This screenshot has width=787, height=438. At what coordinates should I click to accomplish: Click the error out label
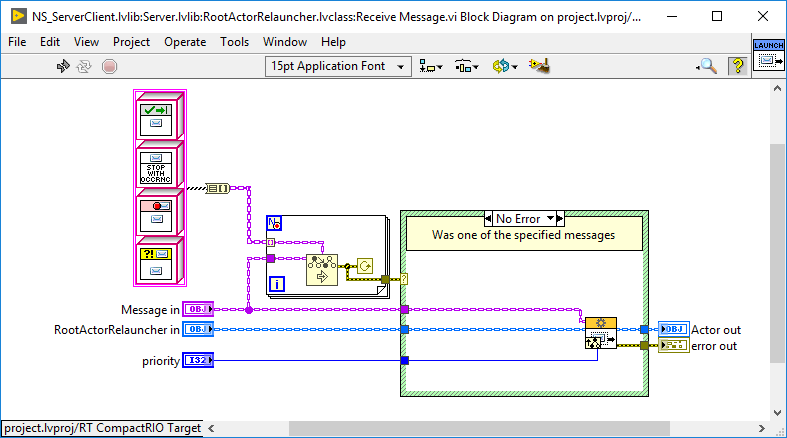pos(714,346)
